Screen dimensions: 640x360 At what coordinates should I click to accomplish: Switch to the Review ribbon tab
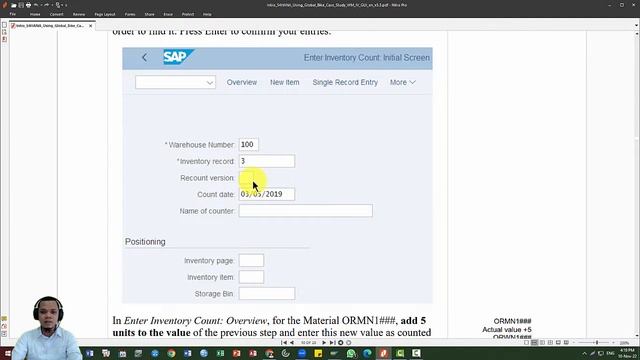79,14
